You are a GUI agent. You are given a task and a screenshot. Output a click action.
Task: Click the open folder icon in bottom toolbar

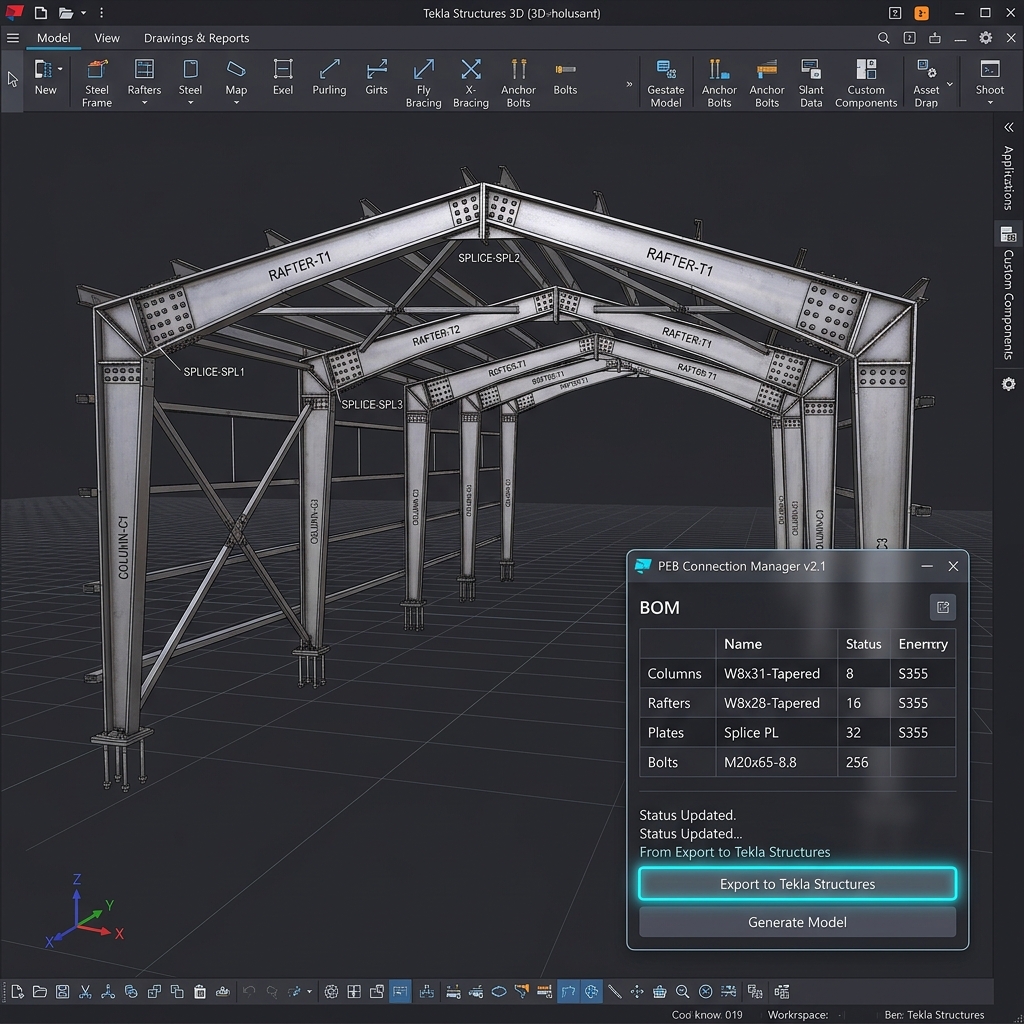39,991
